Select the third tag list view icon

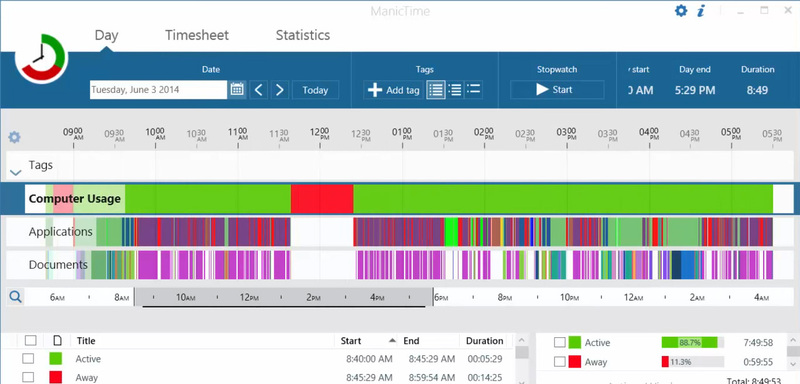(x=473, y=90)
